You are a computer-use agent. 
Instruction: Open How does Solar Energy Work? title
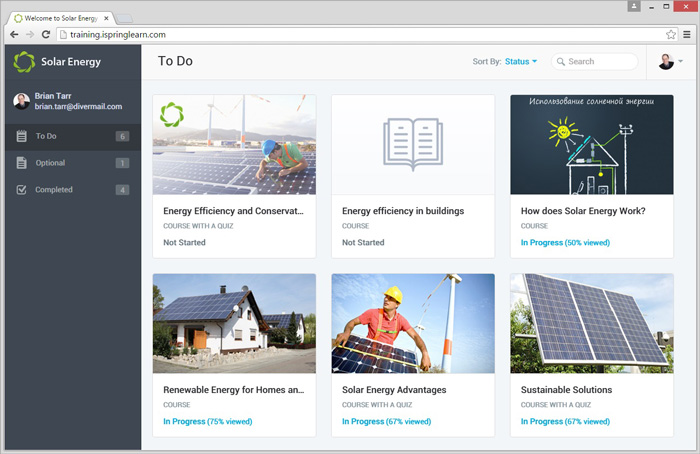(583, 211)
